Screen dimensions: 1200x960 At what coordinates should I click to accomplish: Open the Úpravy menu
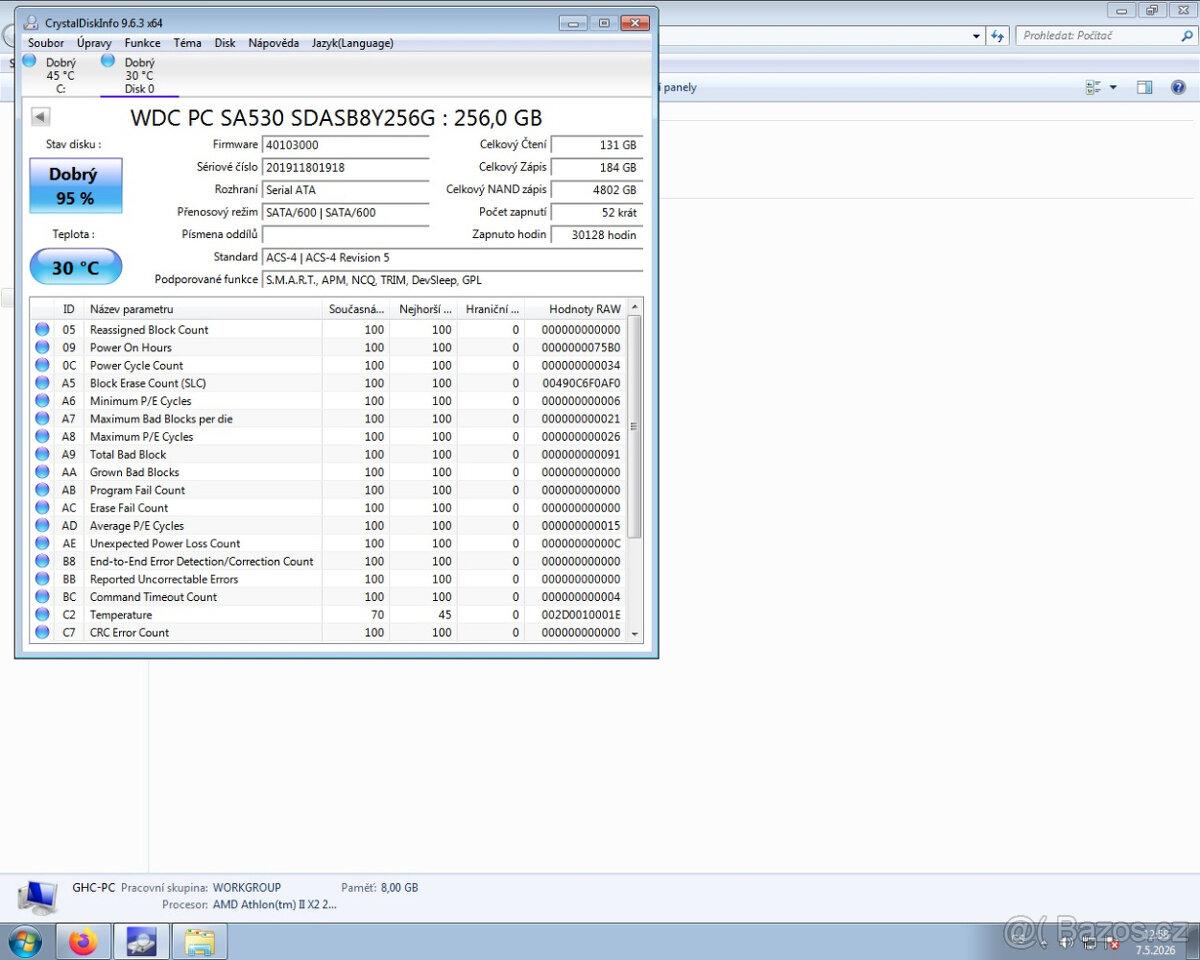[94, 43]
